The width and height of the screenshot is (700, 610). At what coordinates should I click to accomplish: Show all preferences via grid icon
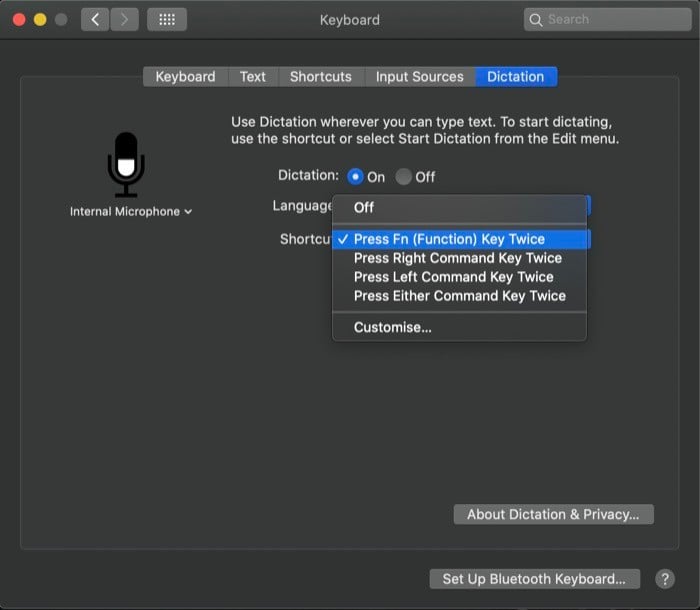point(167,20)
